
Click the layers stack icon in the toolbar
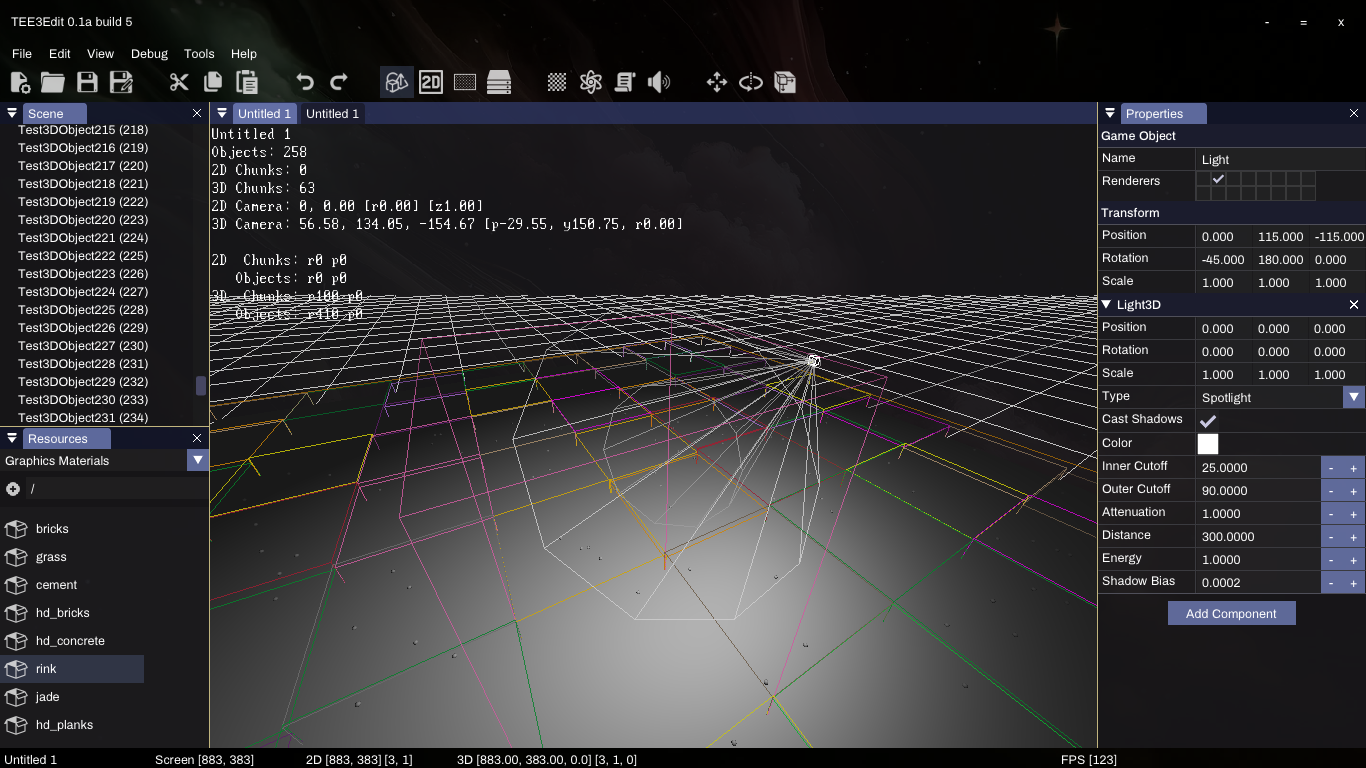pos(499,83)
